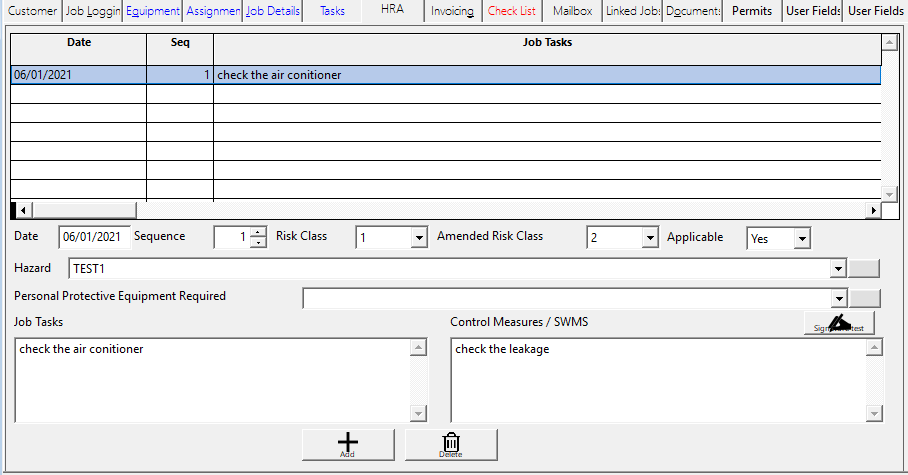908x475 pixels.
Task: Open the Check List tab
Action: (511, 11)
